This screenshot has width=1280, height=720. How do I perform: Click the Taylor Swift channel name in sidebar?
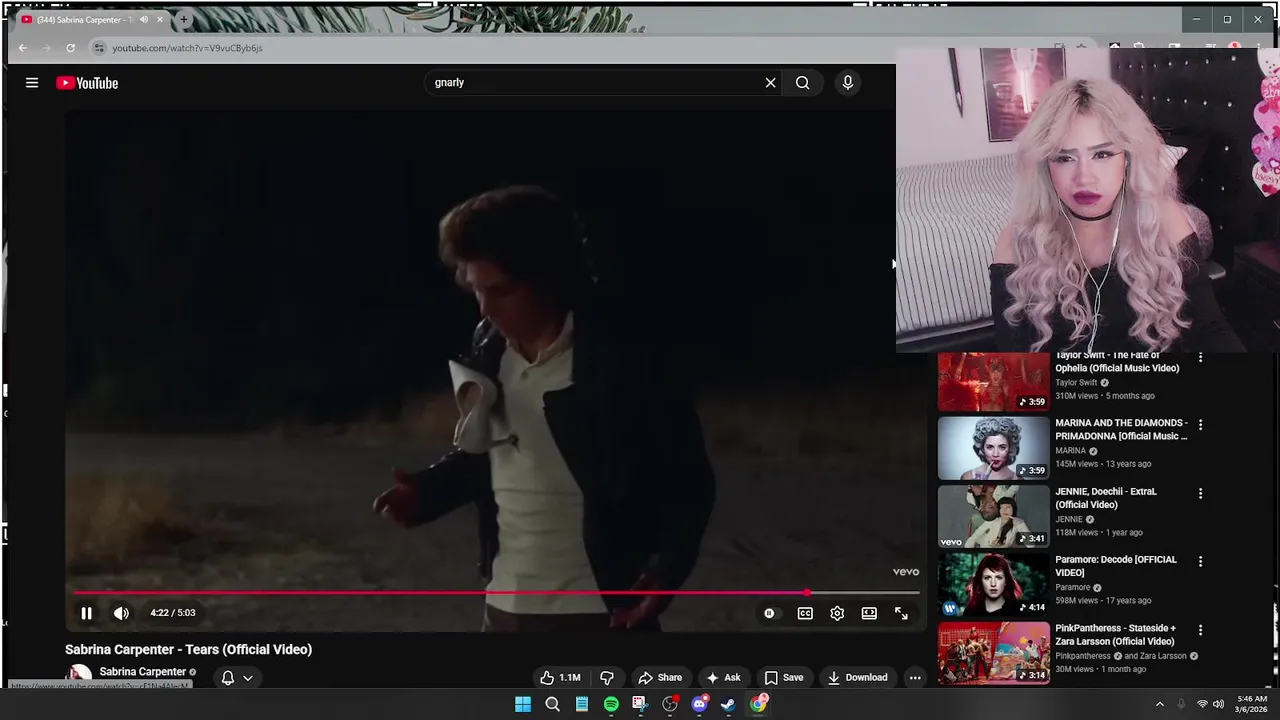pos(1076,382)
